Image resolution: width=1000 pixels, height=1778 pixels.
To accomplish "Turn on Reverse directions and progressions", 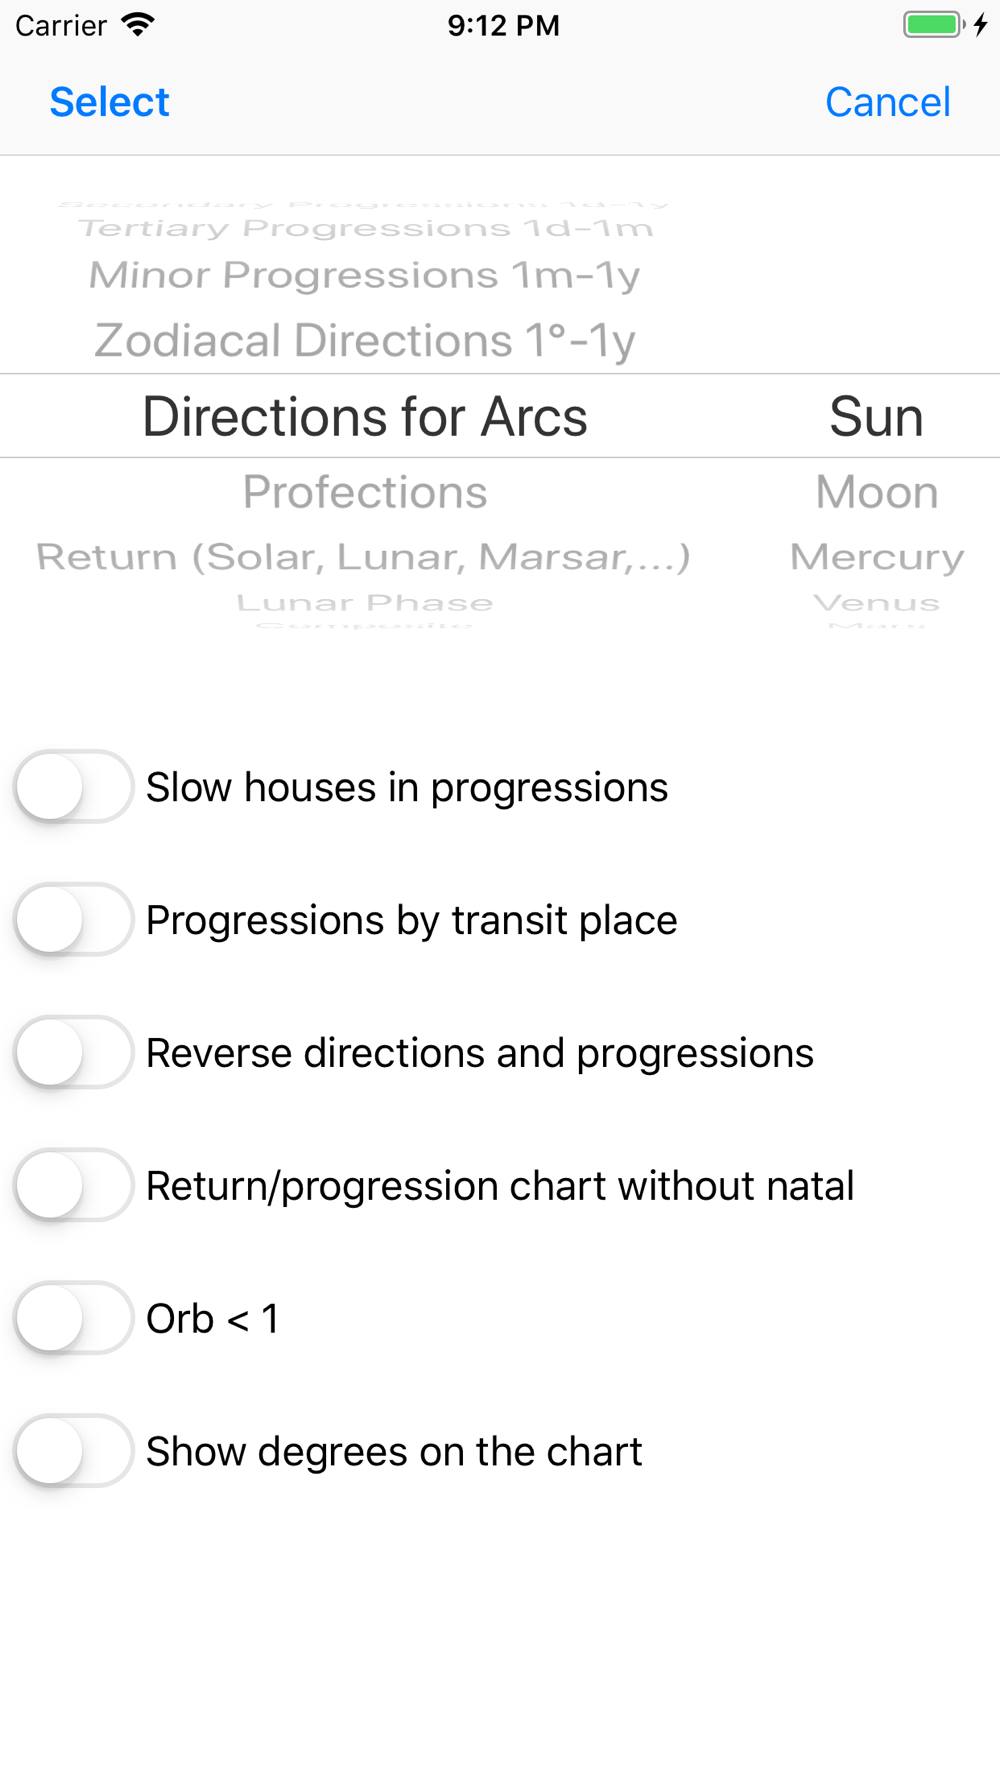I will (x=73, y=1053).
